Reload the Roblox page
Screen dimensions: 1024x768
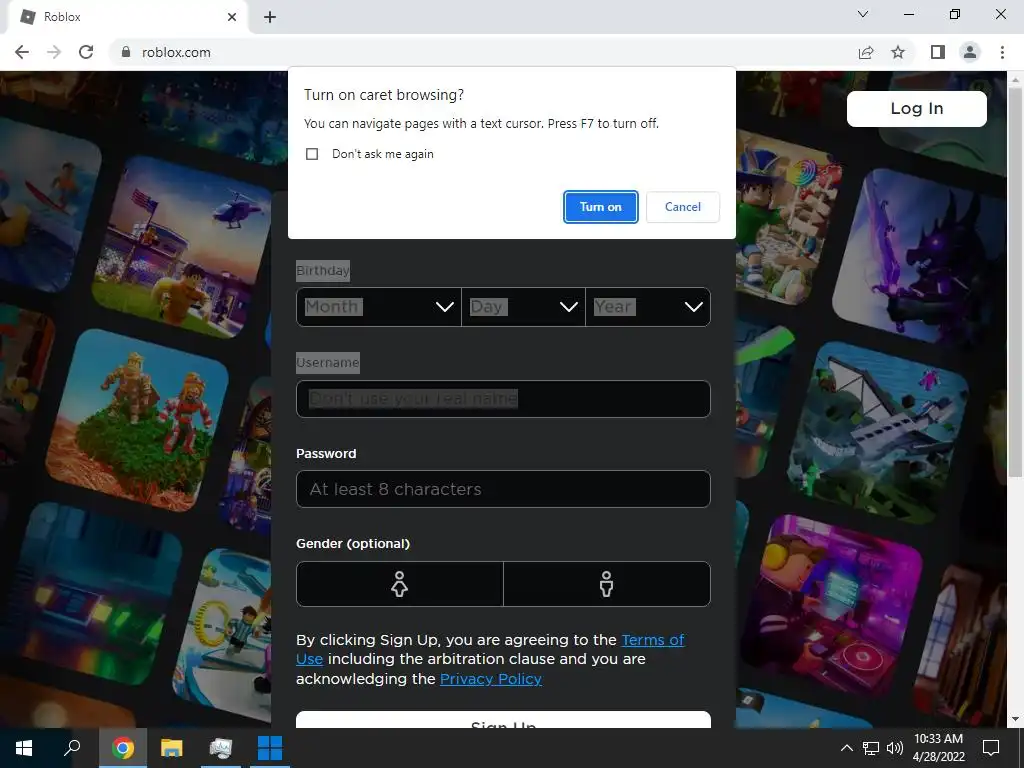pos(86,52)
